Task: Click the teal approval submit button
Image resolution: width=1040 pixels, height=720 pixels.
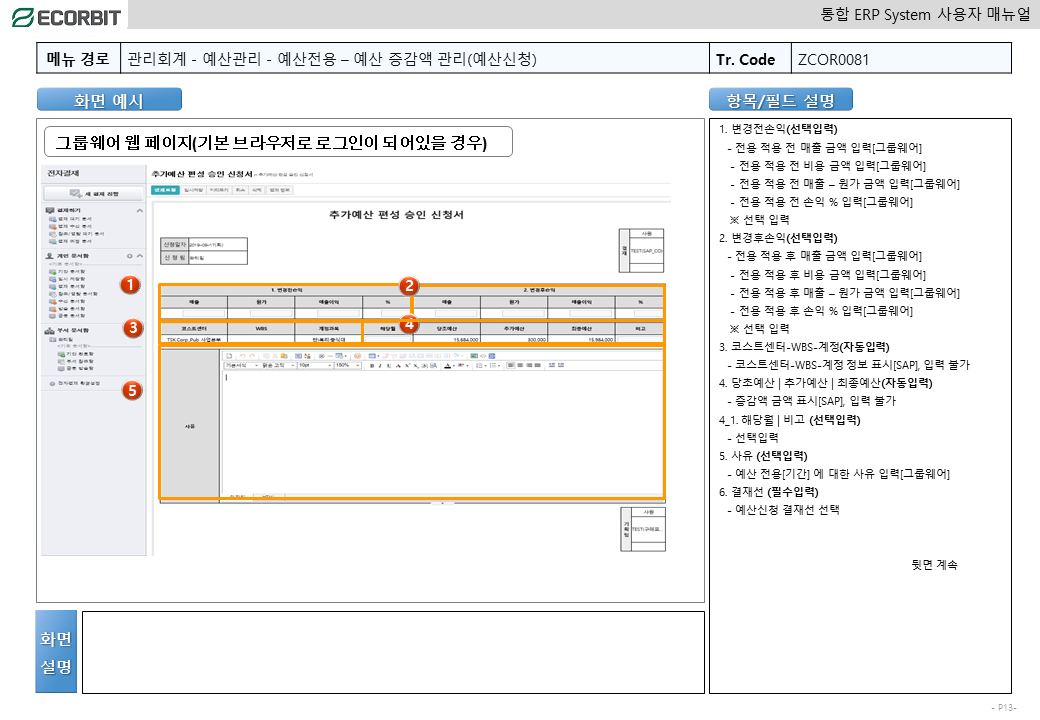Action: pos(164,188)
